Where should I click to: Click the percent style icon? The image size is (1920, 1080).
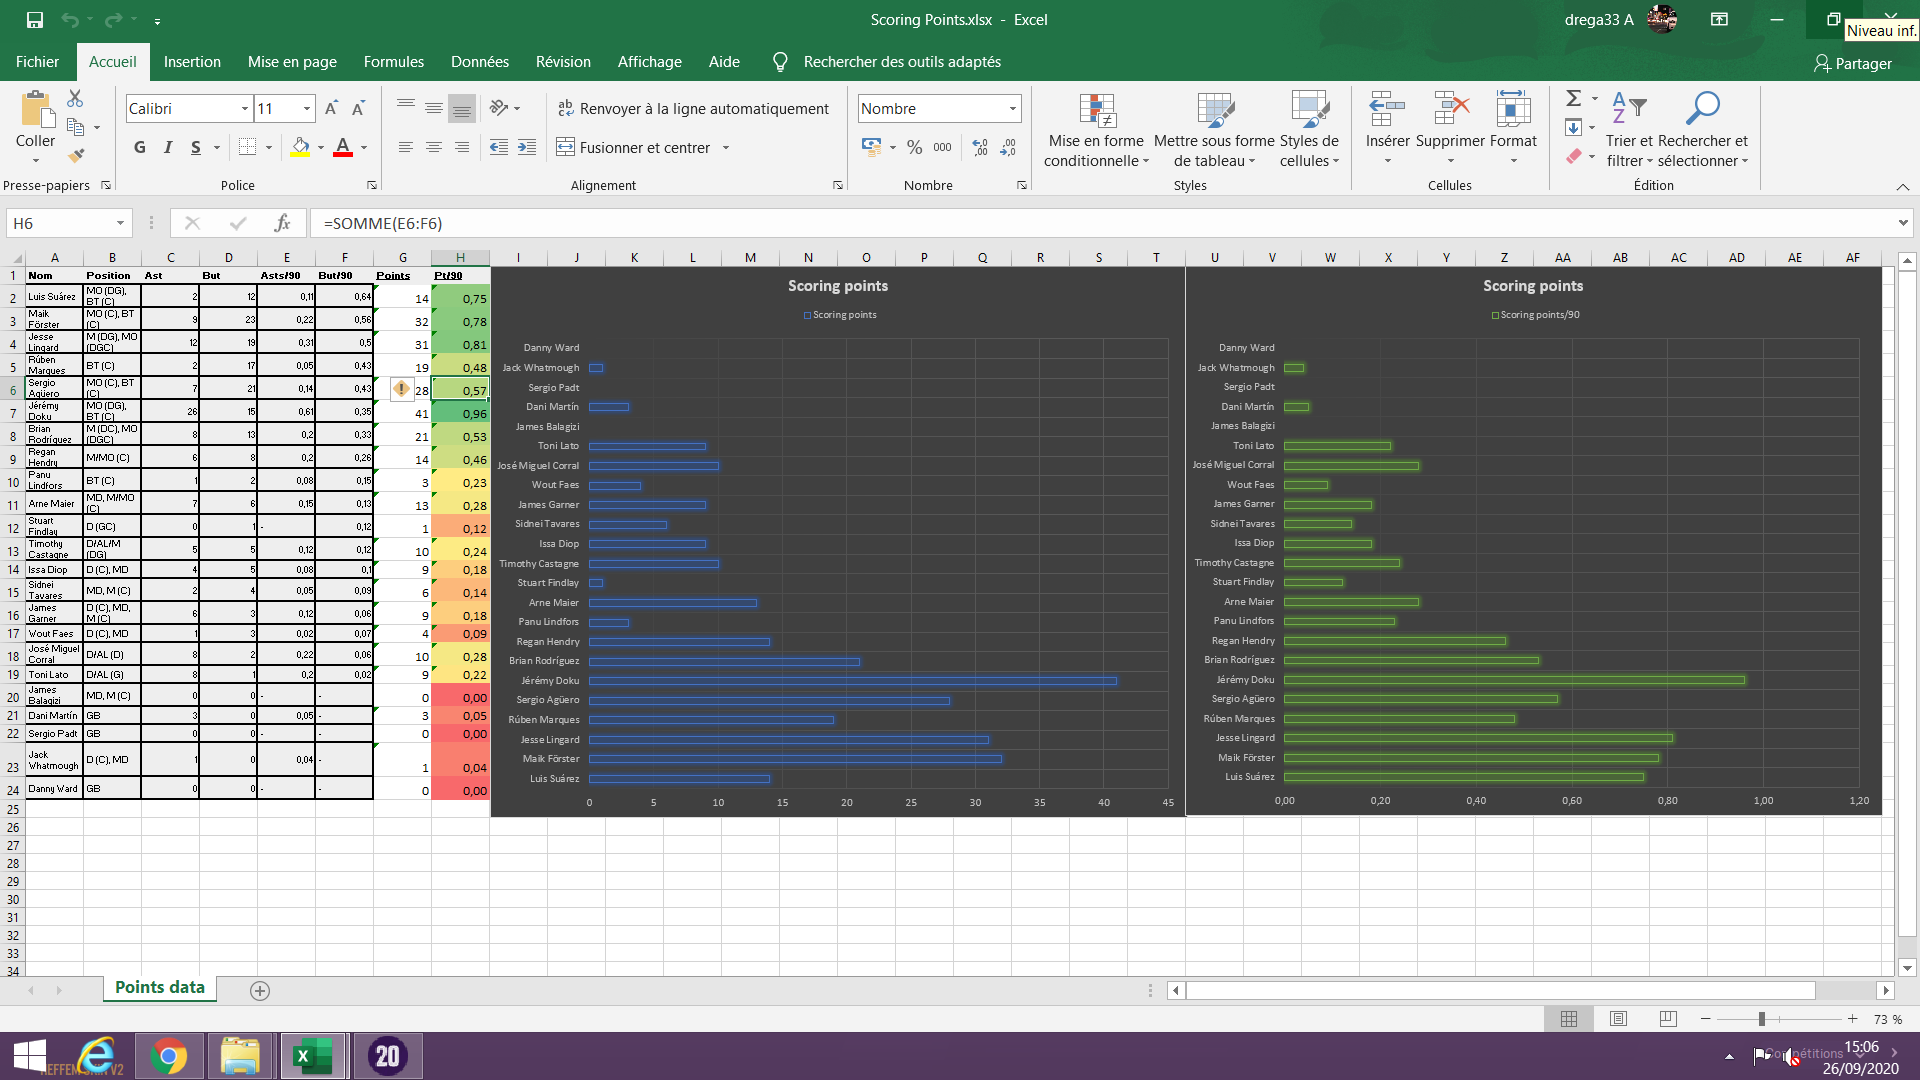click(x=914, y=147)
